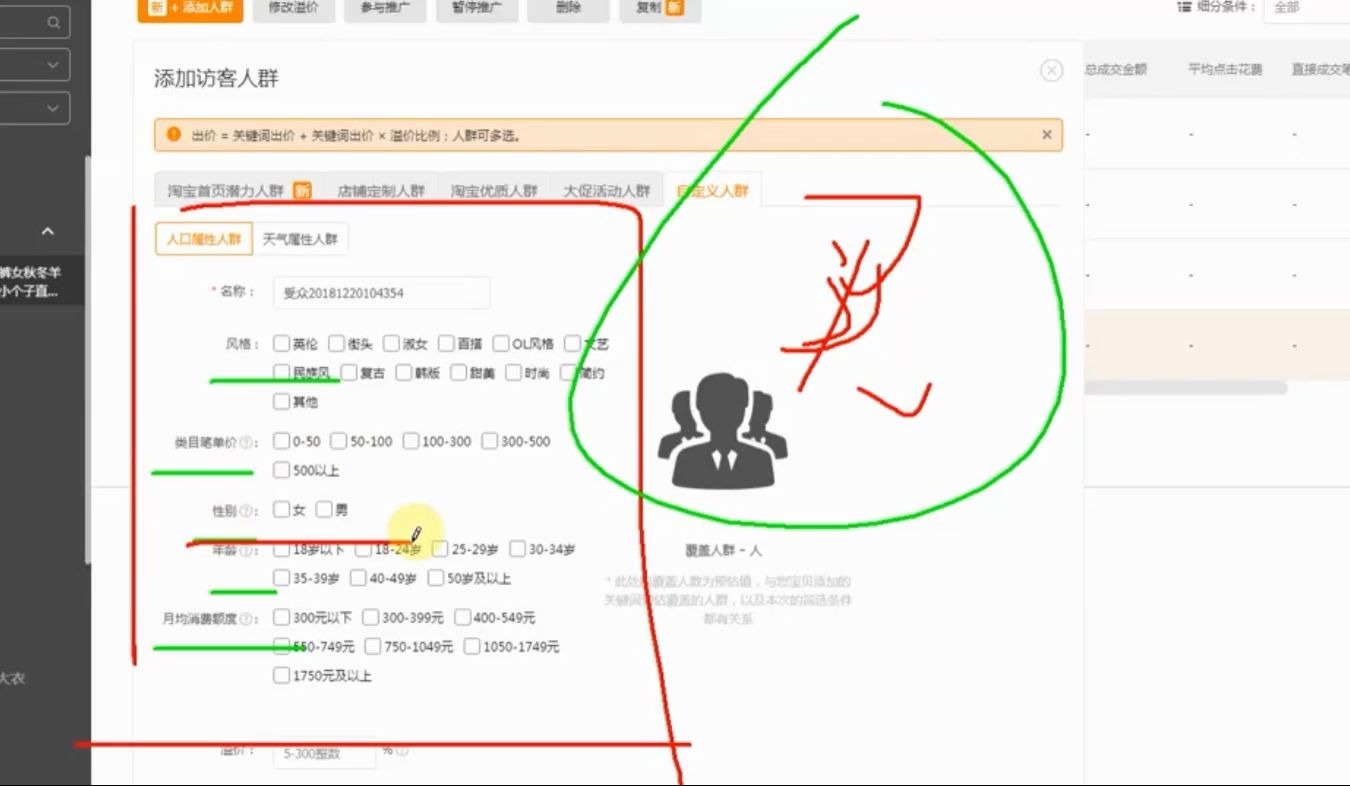Check the 街头 style checkbox
Viewport: 1350px width, 786px height.
(x=336, y=344)
